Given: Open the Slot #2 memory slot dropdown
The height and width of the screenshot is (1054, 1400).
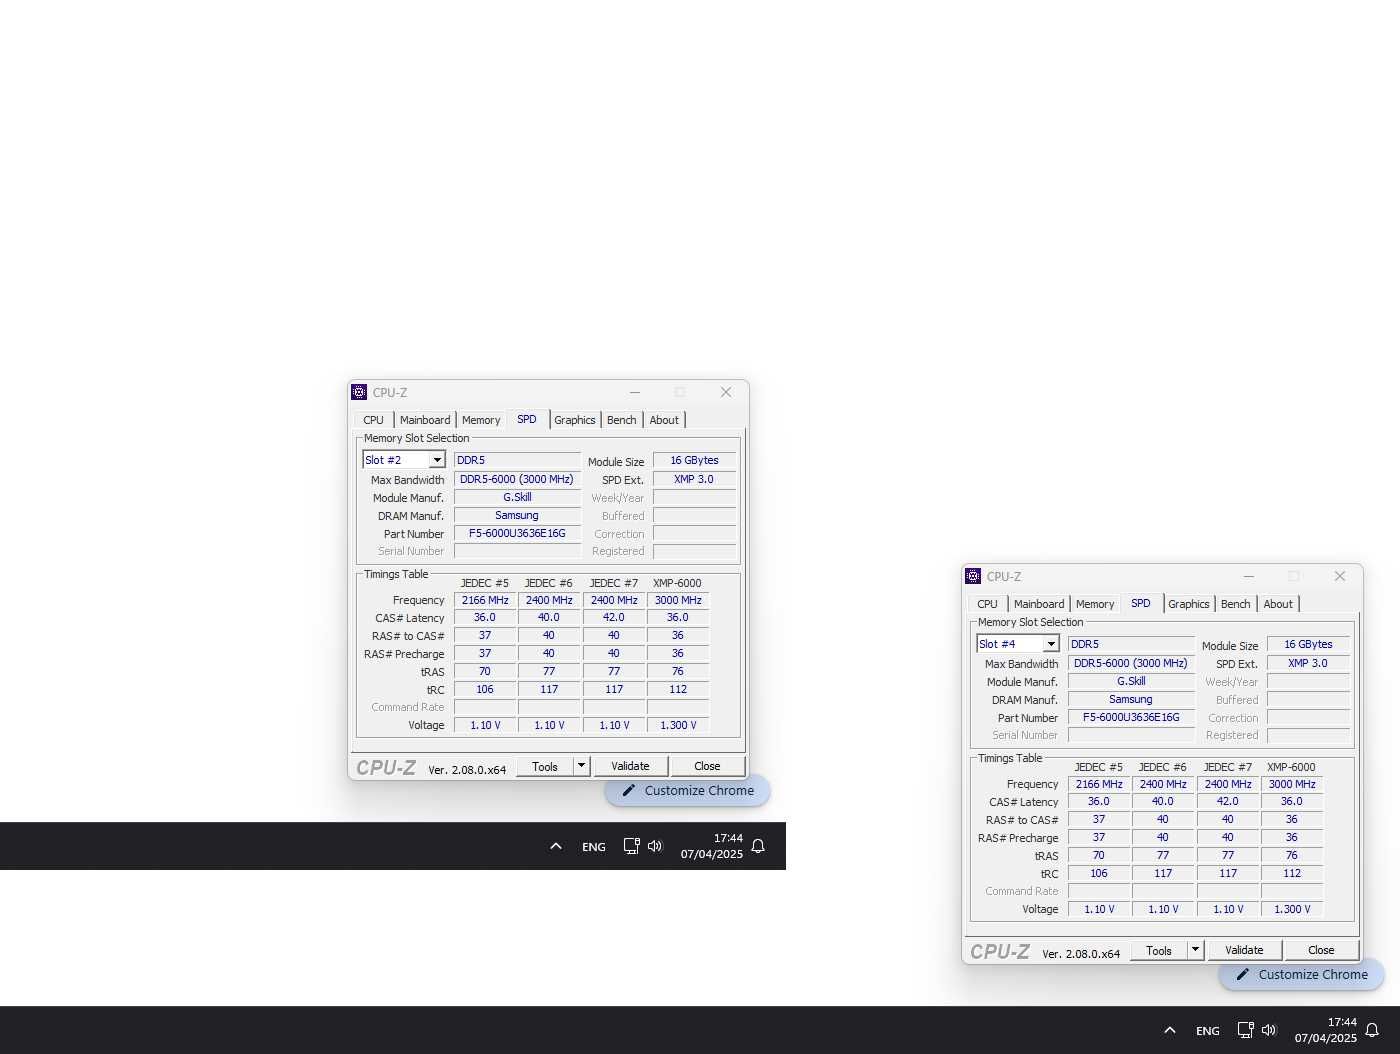Looking at the screenshot, I should [437, 460].
